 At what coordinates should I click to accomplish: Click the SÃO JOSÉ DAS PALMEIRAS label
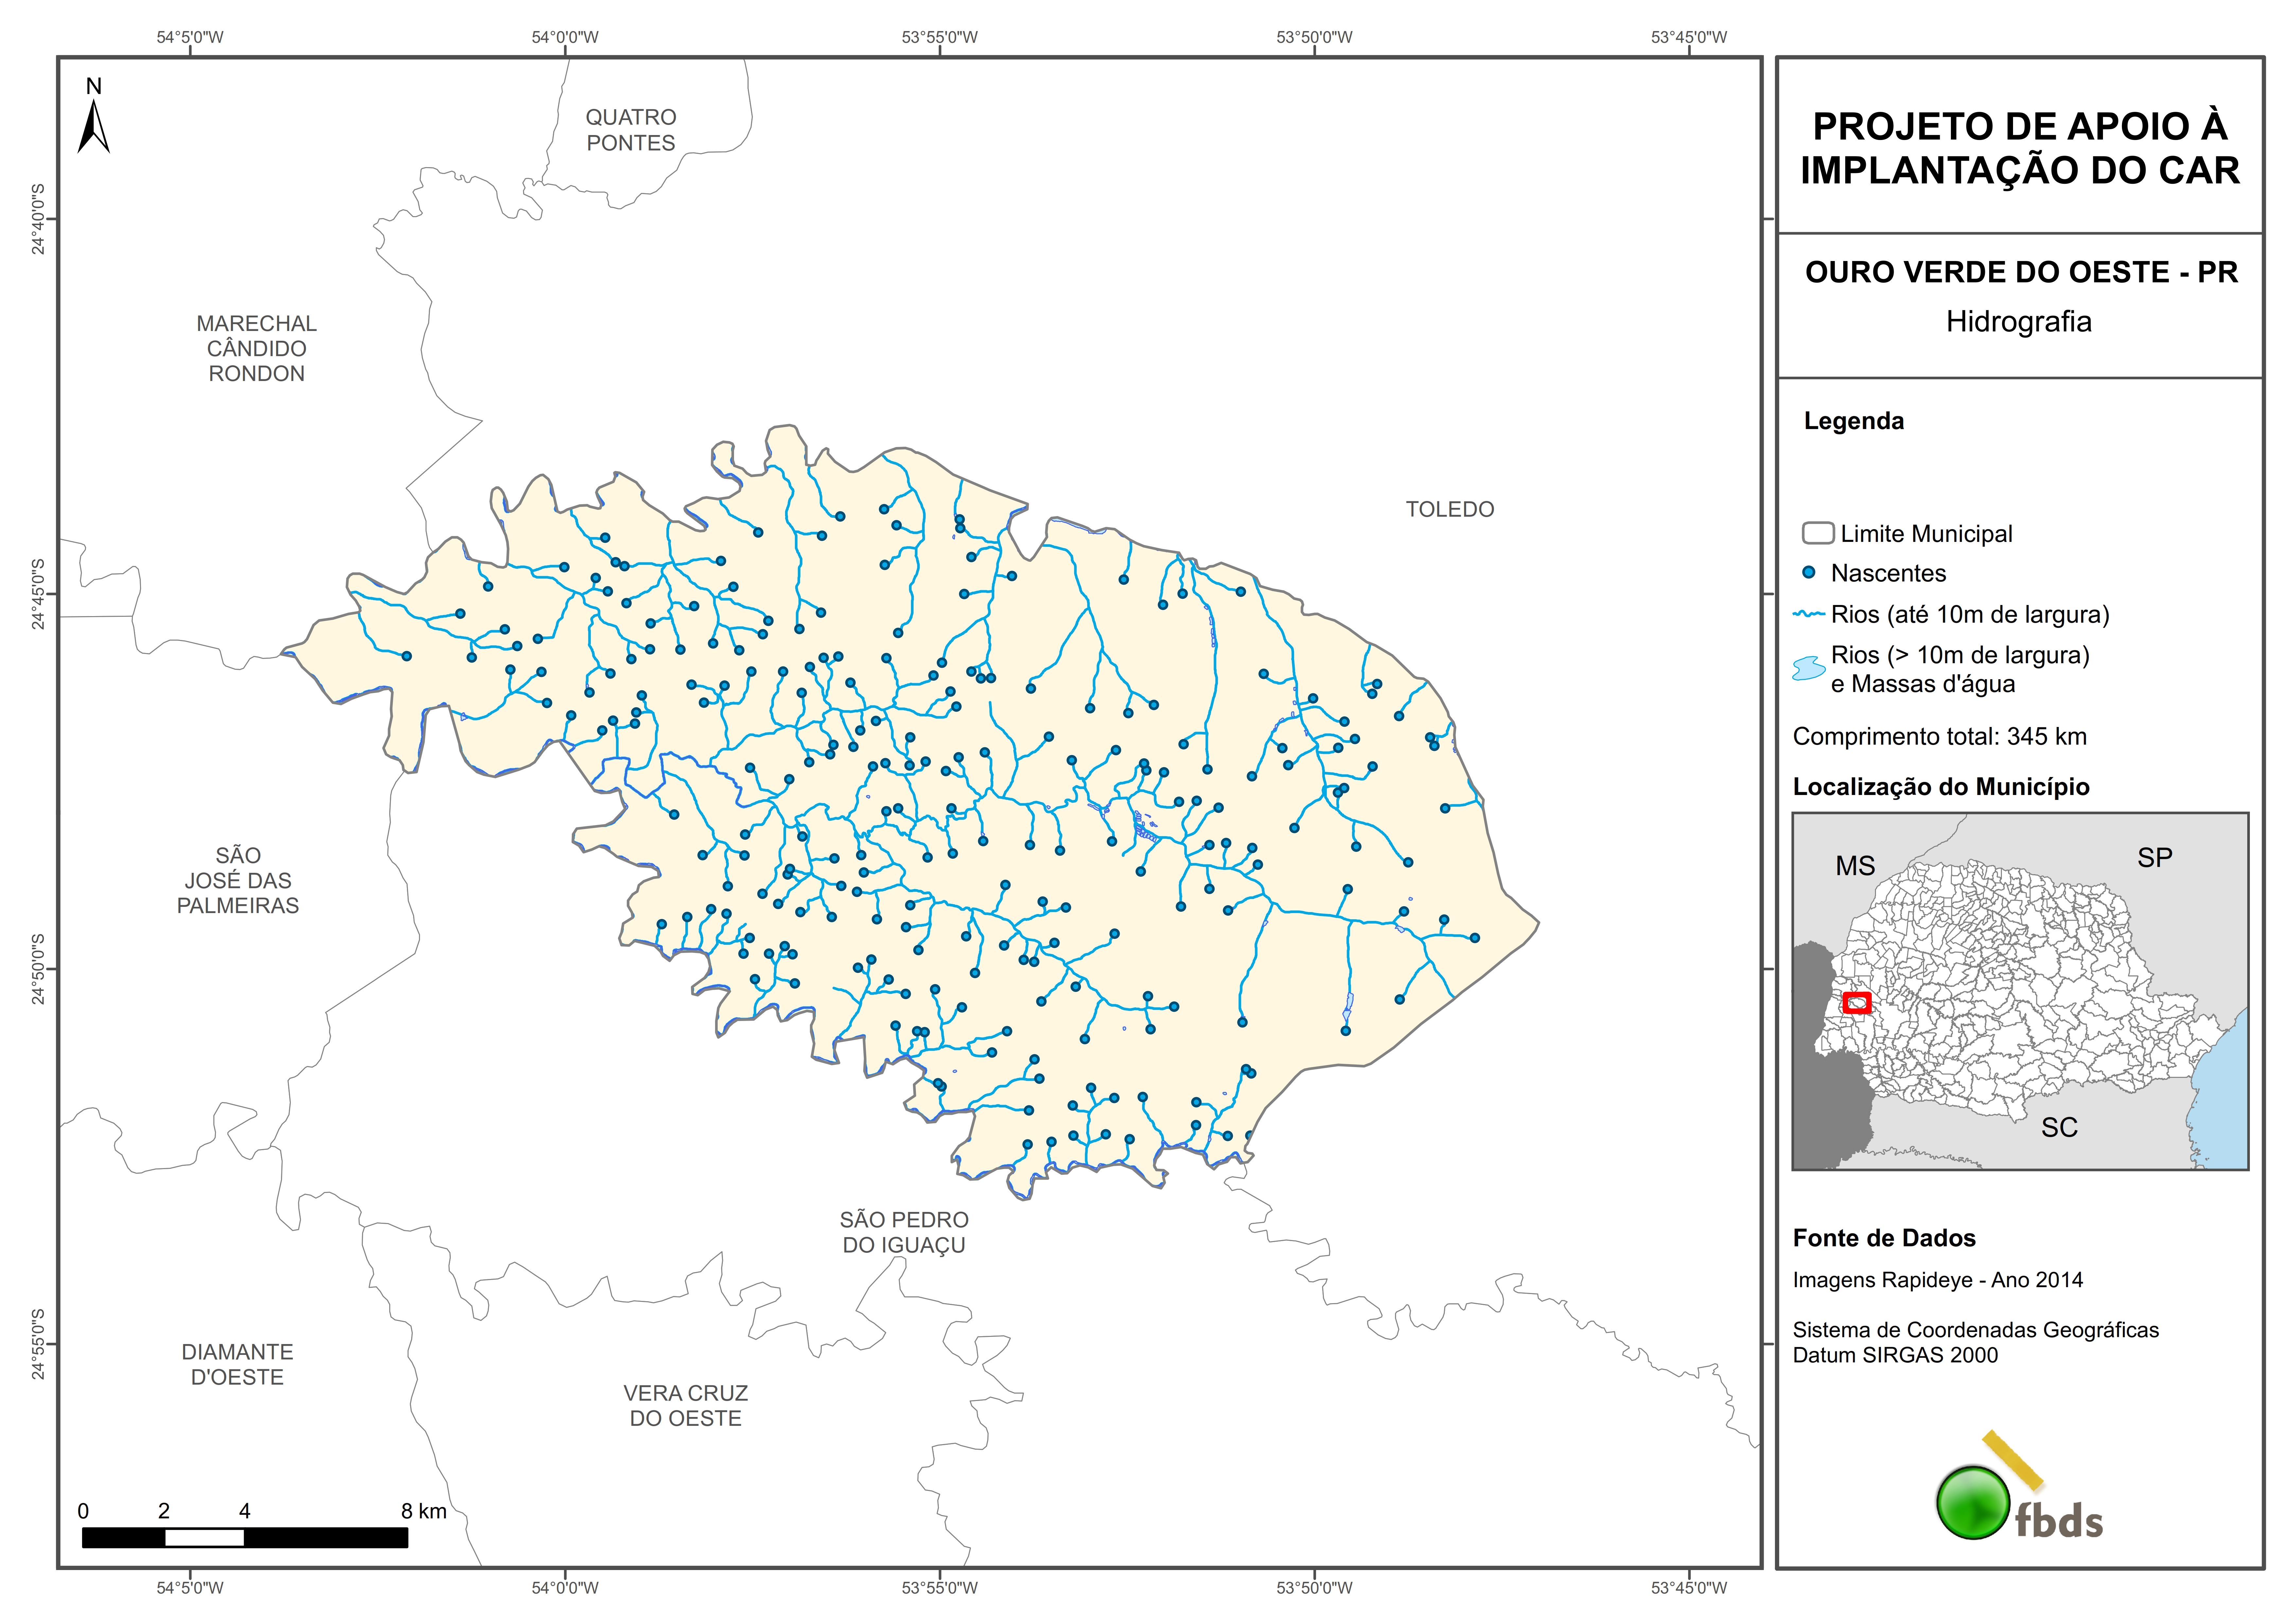tap(238, 880)
